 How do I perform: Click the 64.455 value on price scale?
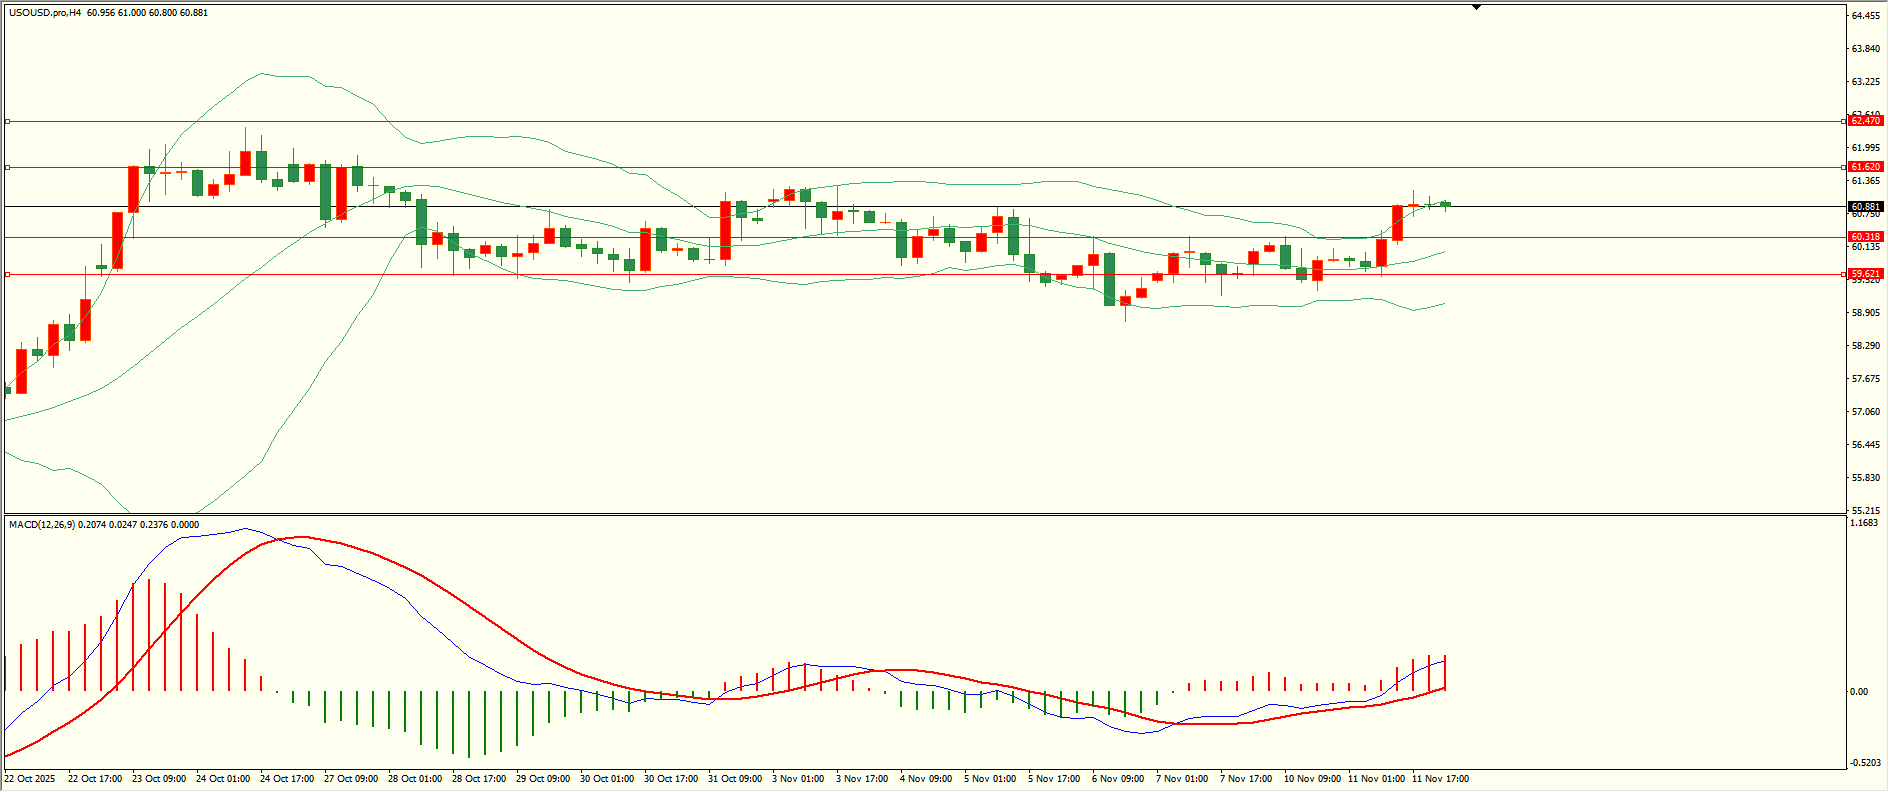pyautogui.click(x=1865, y=16)
